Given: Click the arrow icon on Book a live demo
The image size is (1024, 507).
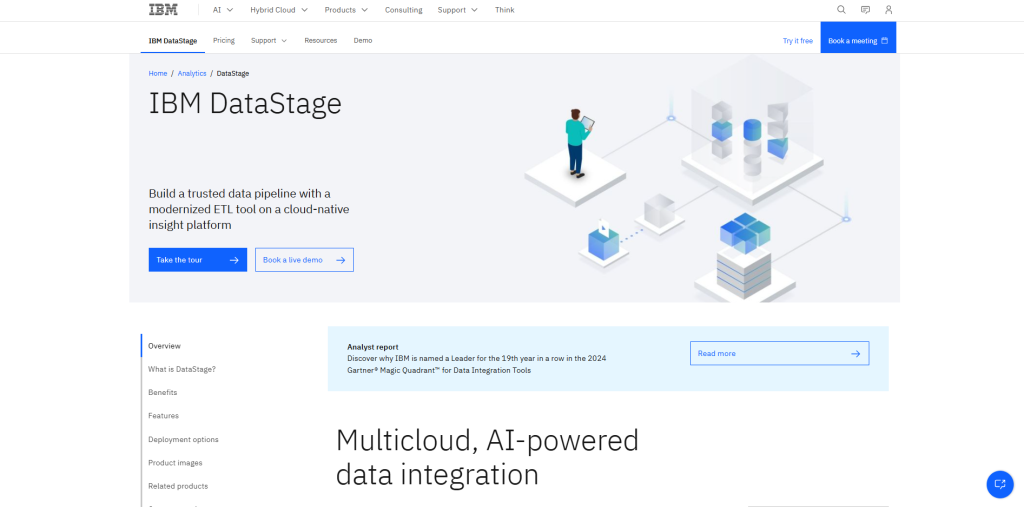Looking at the screenshot, I should (x=340, y=260).
